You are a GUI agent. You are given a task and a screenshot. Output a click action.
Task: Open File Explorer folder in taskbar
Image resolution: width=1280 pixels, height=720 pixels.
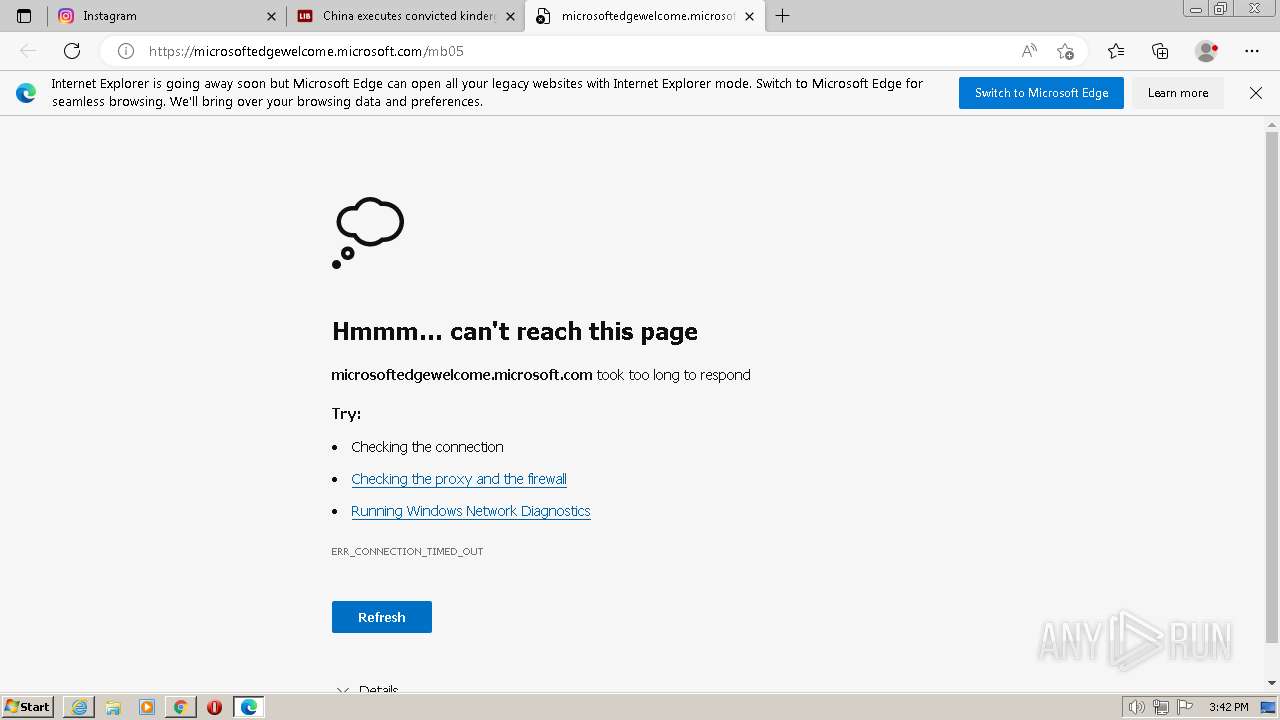[113, 707]
